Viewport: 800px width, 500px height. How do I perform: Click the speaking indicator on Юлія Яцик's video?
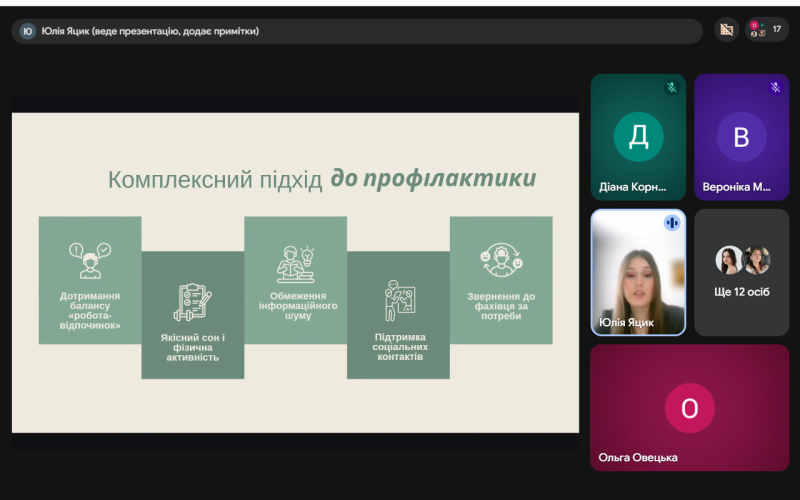671,223
